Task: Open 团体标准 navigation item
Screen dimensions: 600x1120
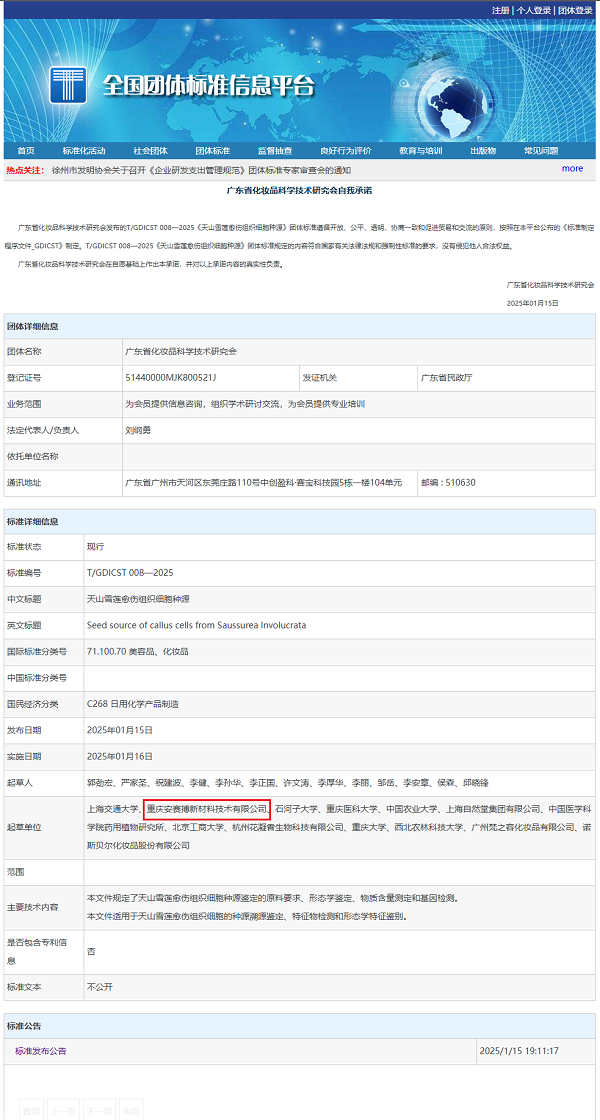Action: click(212, 151)
